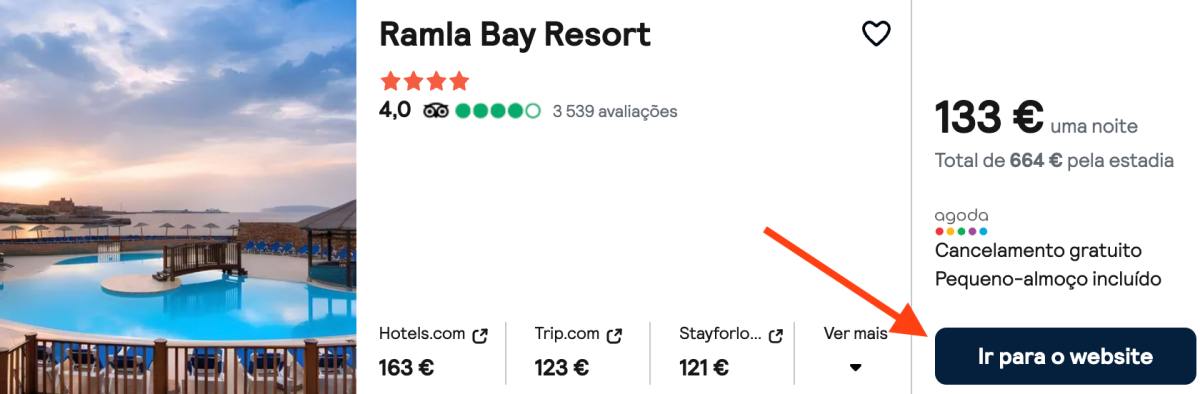Image resolution: width=1200 pixels, height=394 pixels.
Task: View the hotel pool photo thumbnail
Action: (x=178, y=197)
